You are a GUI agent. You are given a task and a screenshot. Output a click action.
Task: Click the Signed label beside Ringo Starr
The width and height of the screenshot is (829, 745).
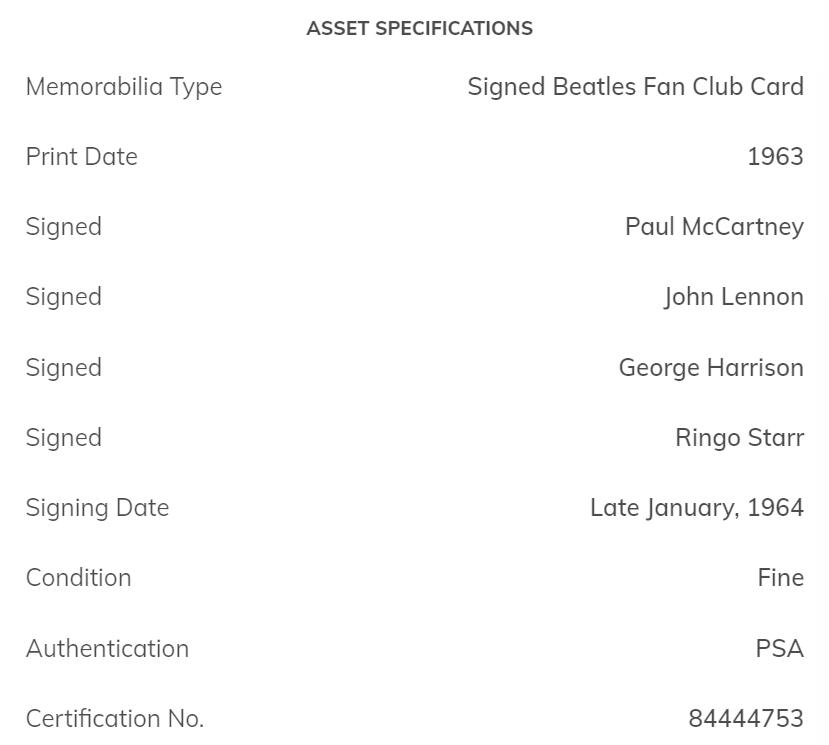coord(64,438)
